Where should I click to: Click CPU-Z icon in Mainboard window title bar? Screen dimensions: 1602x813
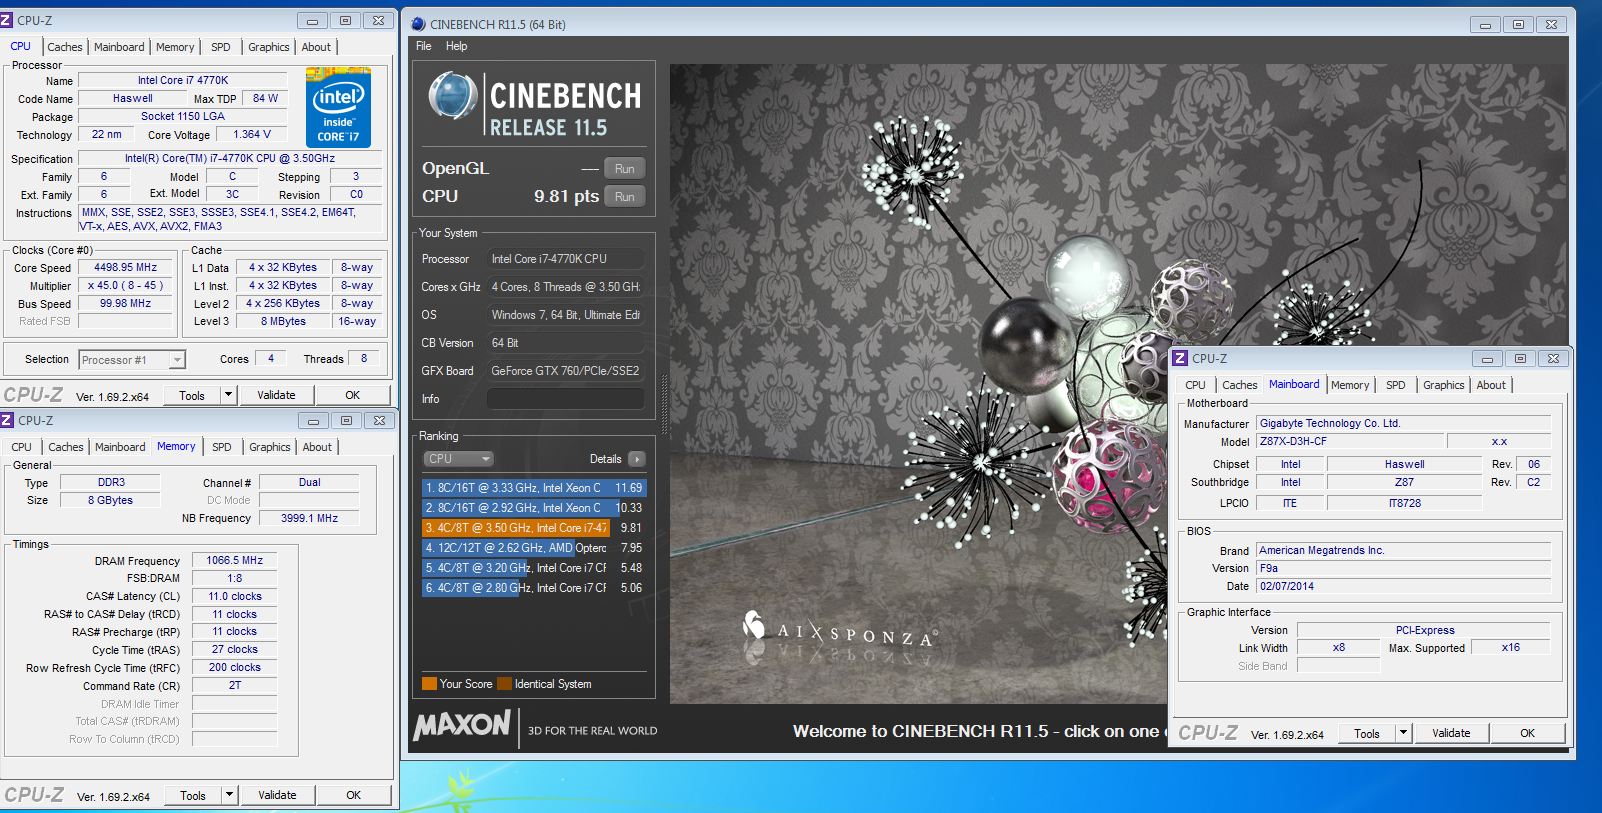(1180, 358)
